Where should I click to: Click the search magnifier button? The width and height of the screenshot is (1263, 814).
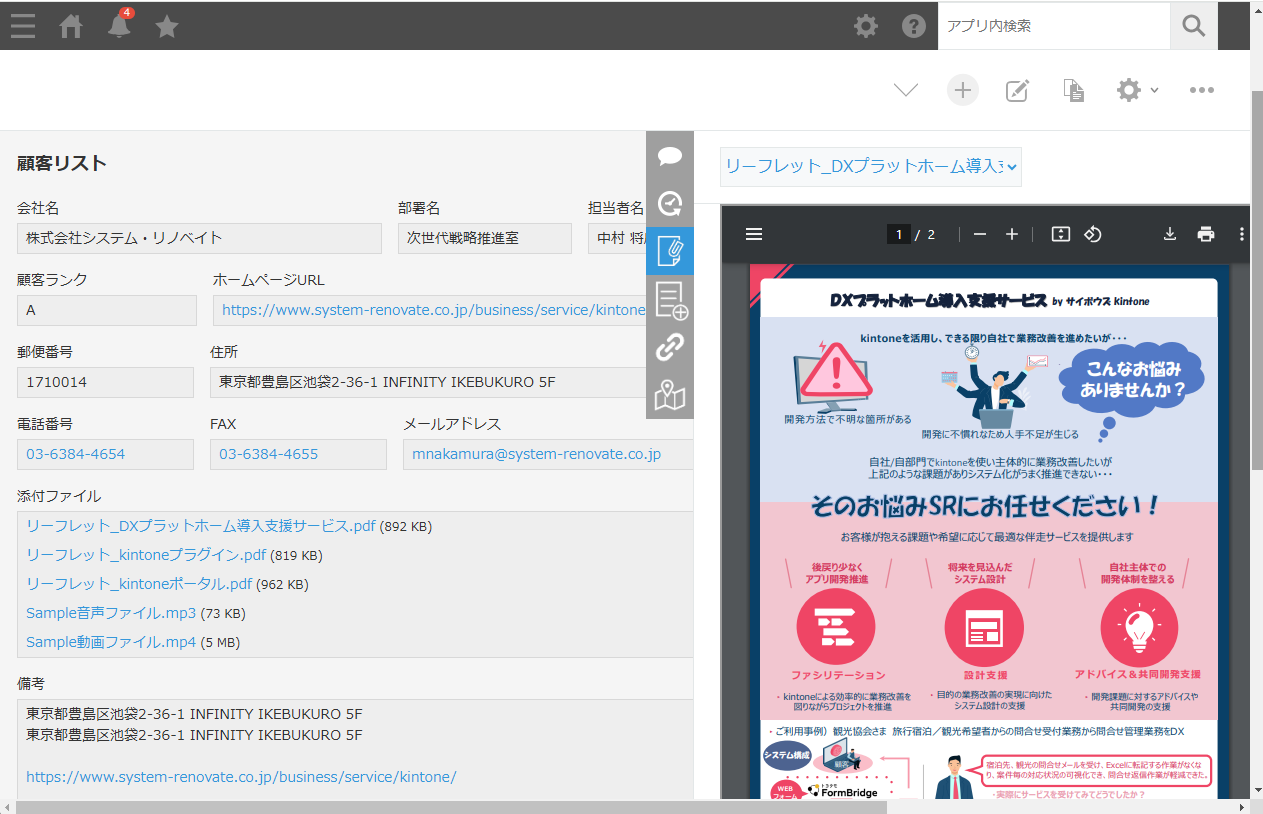1194,26
